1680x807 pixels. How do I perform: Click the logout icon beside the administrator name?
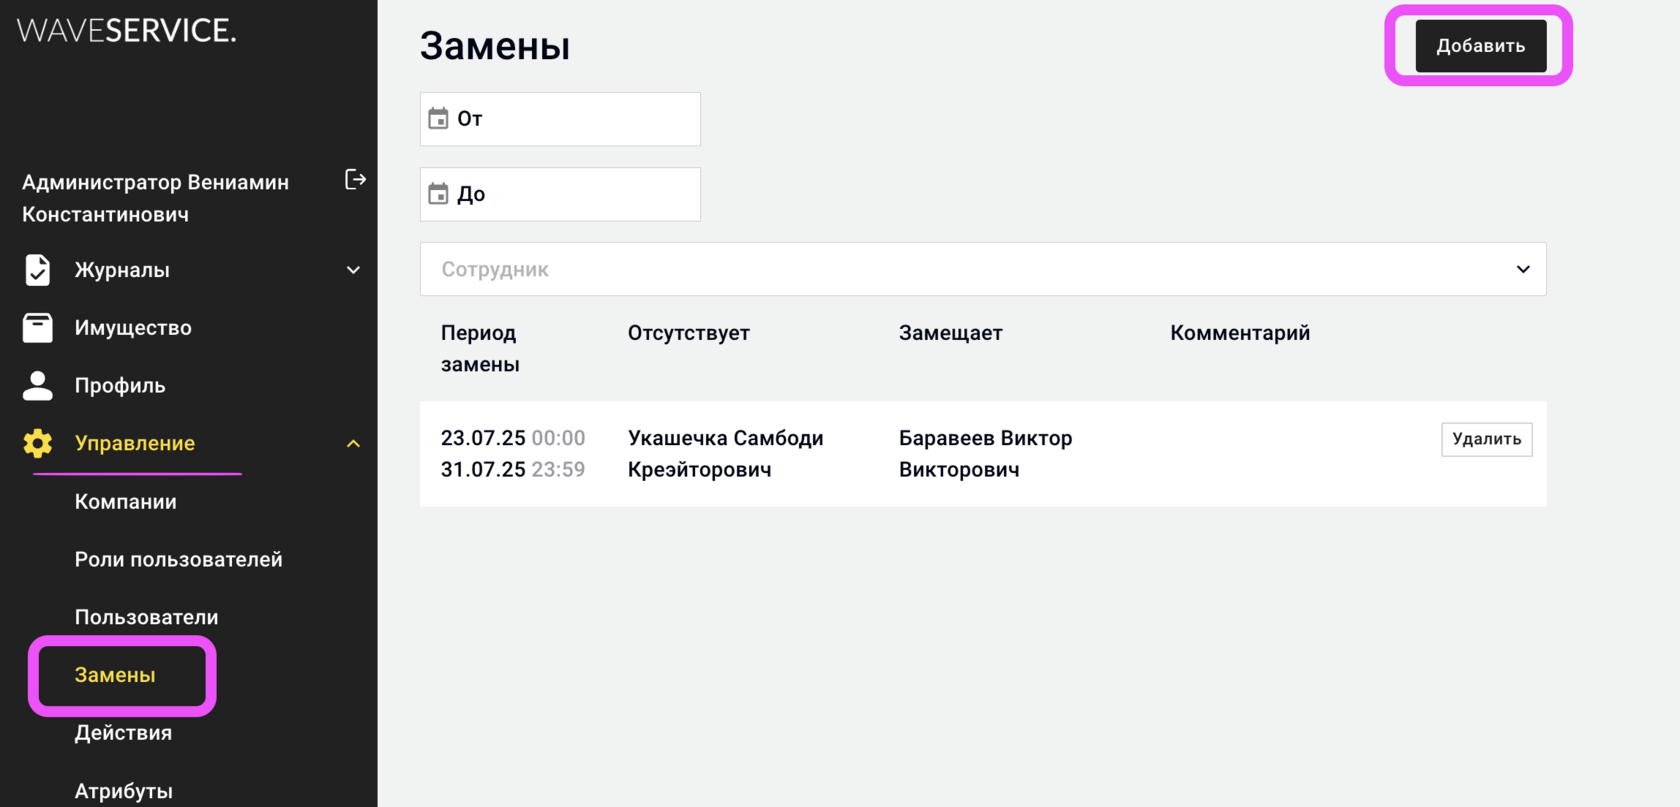click(x=355, y=180)
